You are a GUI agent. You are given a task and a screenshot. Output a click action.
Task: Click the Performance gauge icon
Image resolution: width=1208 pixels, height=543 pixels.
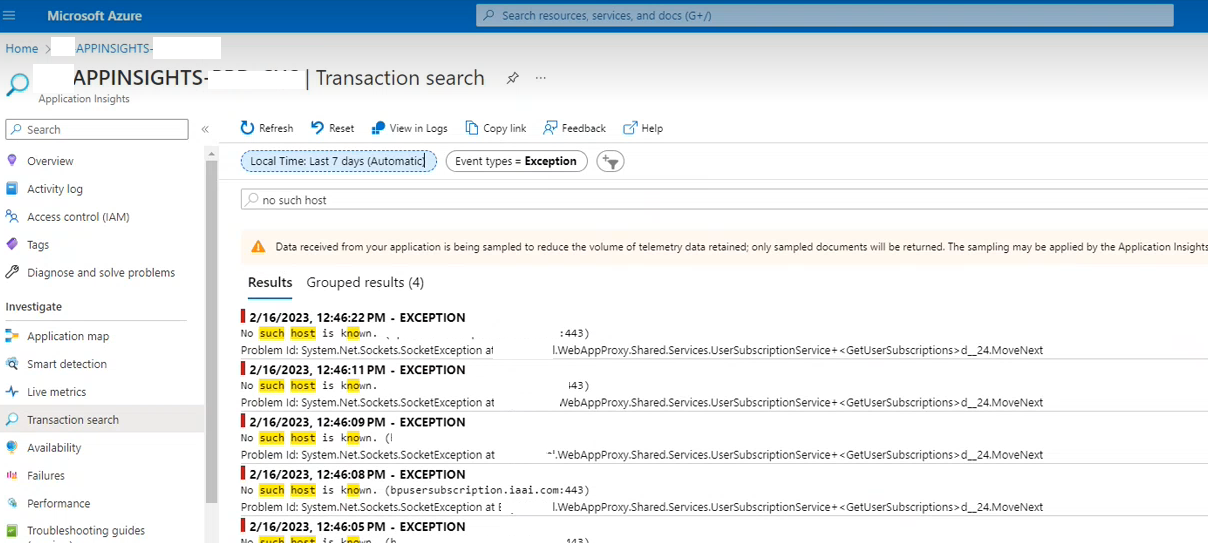pos(12,504)
